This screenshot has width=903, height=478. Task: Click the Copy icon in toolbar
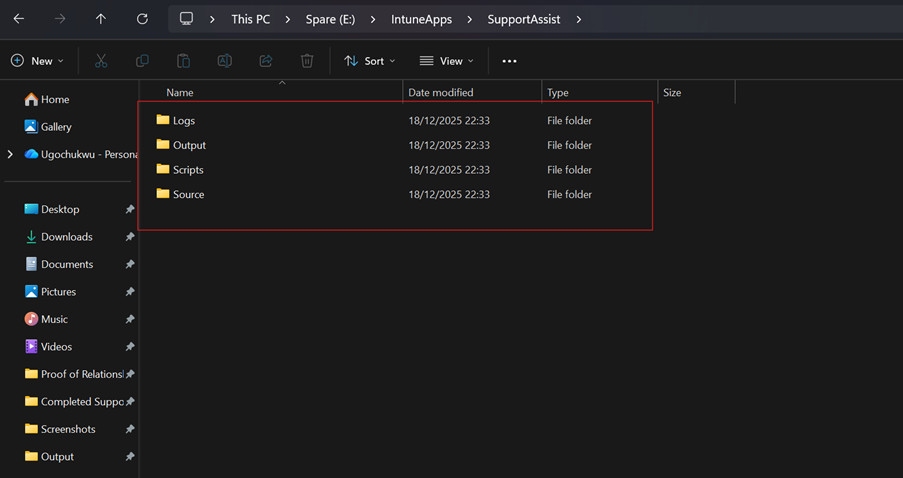pyautogui.click(x=142, y=60)
